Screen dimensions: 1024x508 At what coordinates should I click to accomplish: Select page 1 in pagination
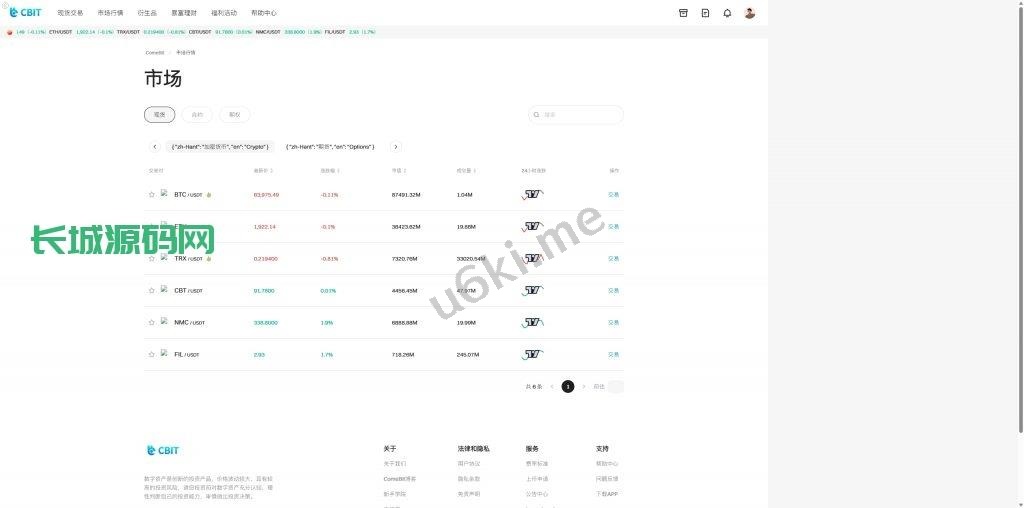pyautogui.click(x=568, y=386)
